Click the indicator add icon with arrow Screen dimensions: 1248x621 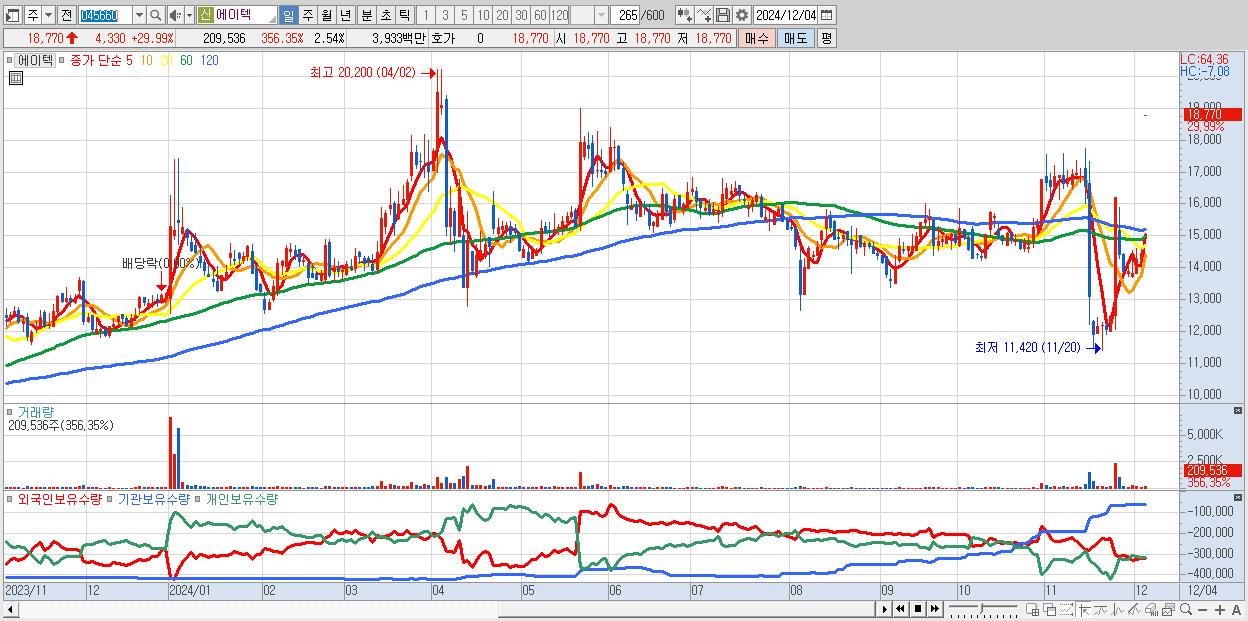684,15
